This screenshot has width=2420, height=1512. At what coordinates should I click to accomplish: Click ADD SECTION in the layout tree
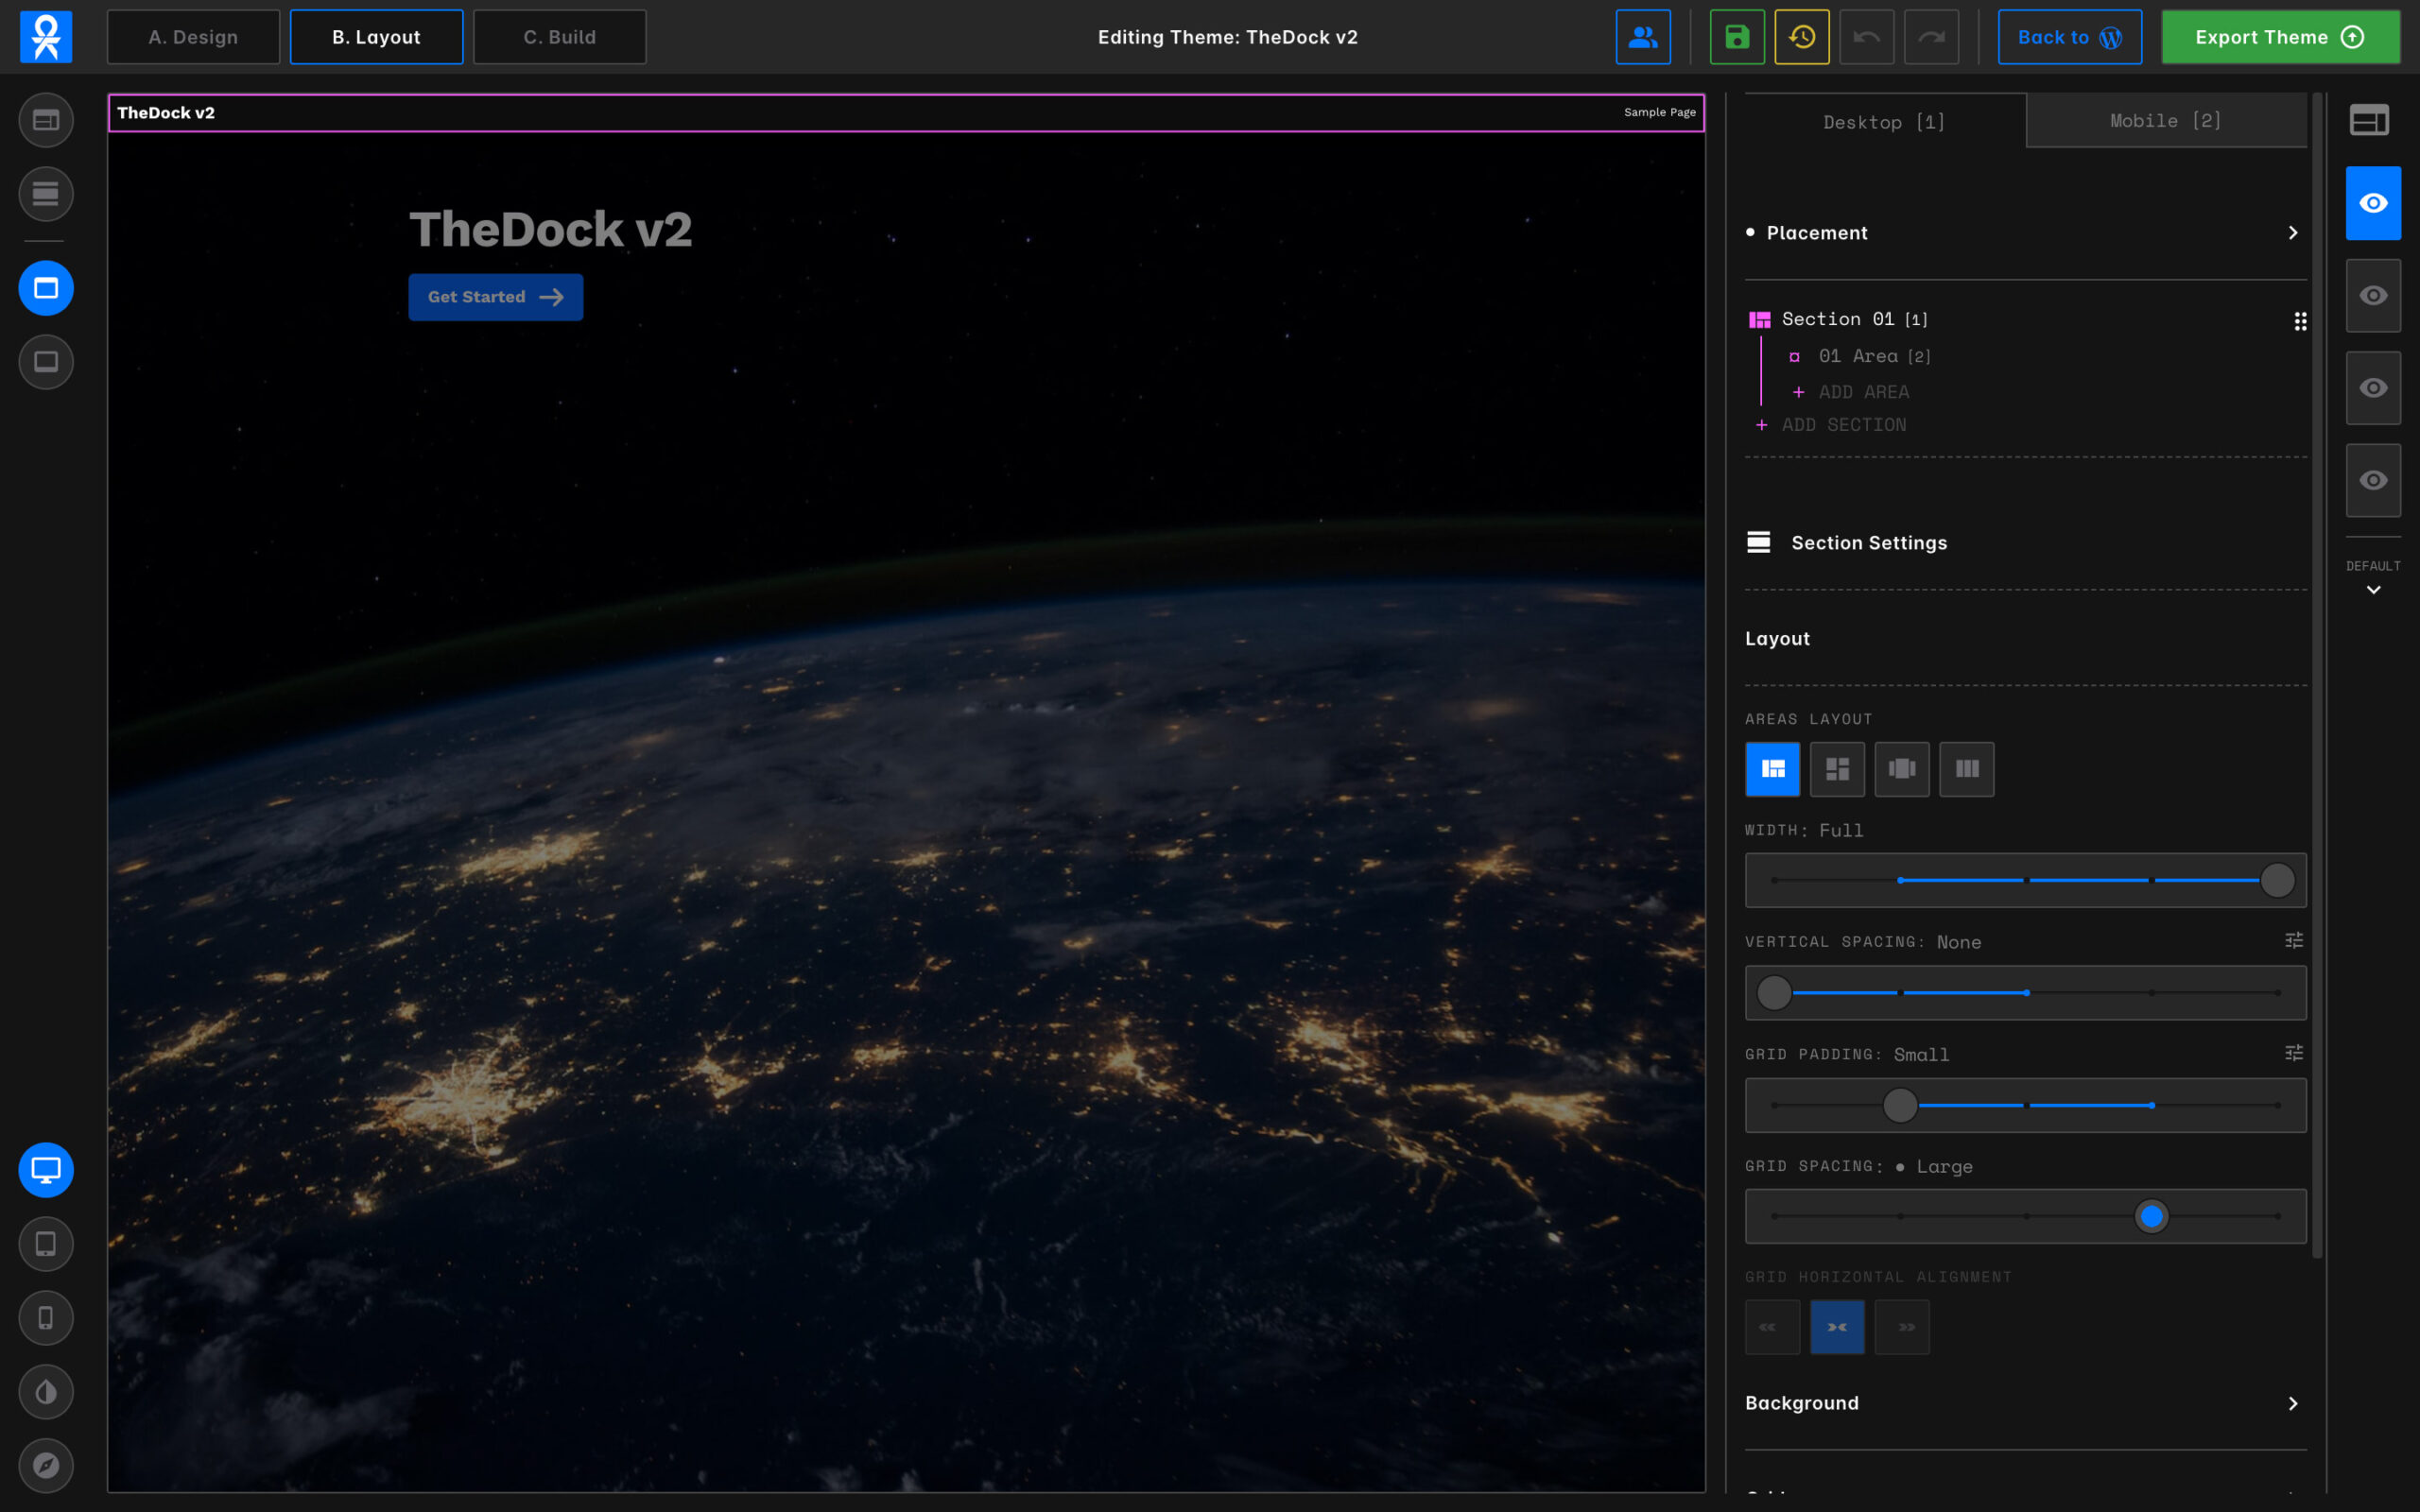tap(1842, 425)
